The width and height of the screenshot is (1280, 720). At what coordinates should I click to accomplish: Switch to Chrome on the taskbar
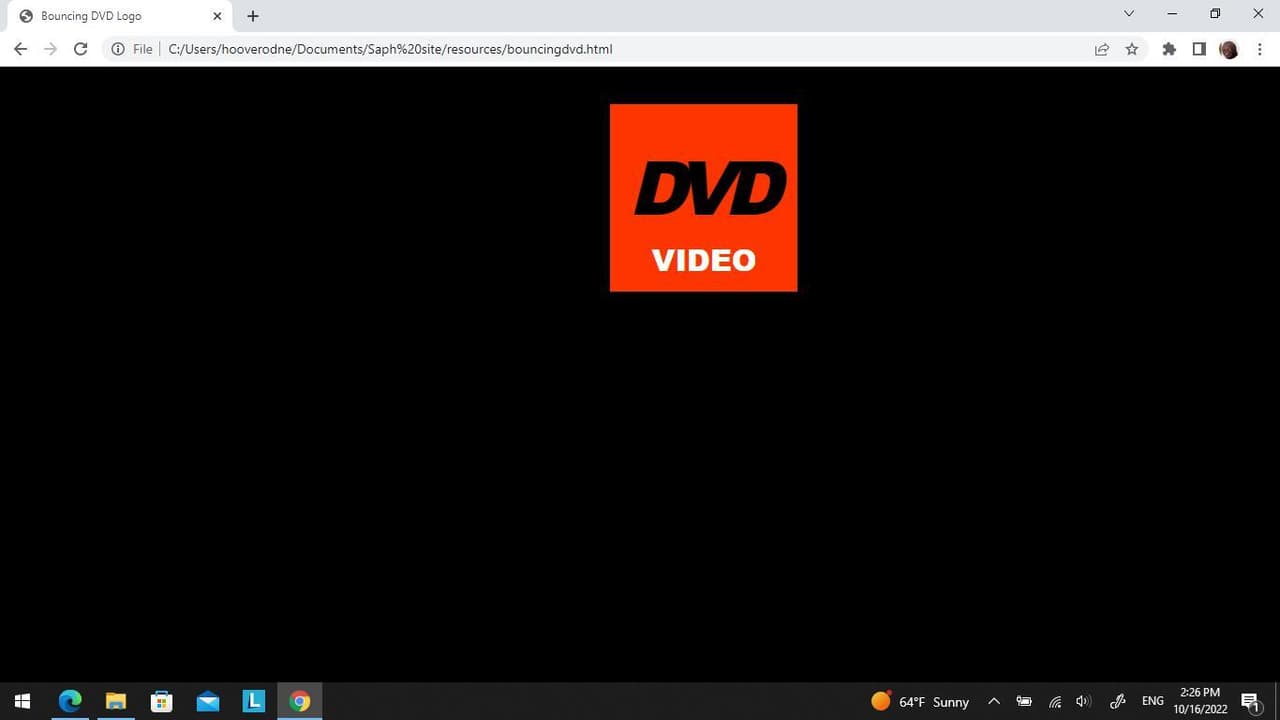click(x=300, y=701)
